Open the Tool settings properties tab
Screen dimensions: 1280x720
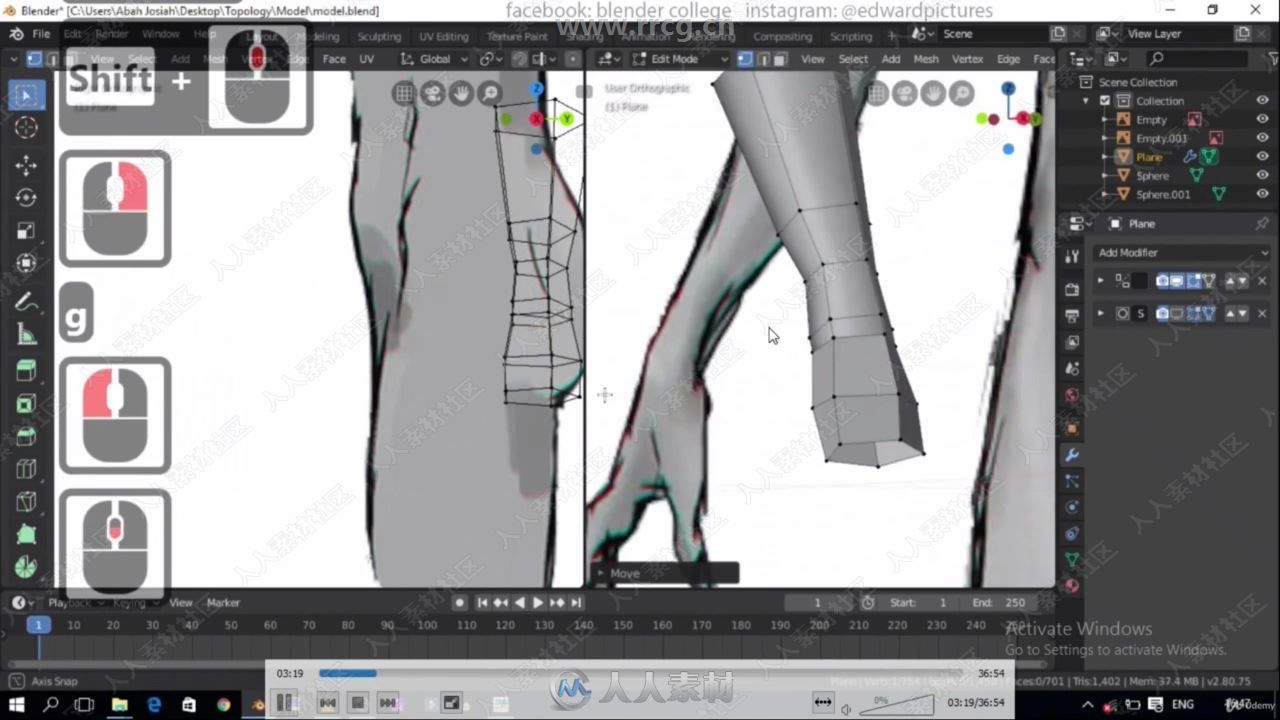point(1072,256)
